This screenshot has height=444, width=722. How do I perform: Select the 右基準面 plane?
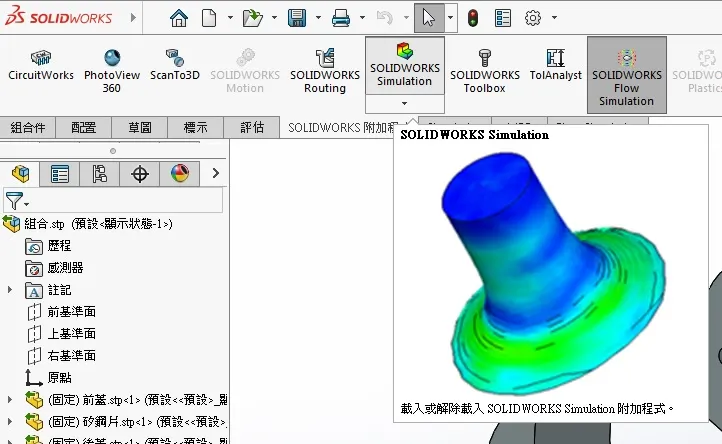[x=61, y=356]
